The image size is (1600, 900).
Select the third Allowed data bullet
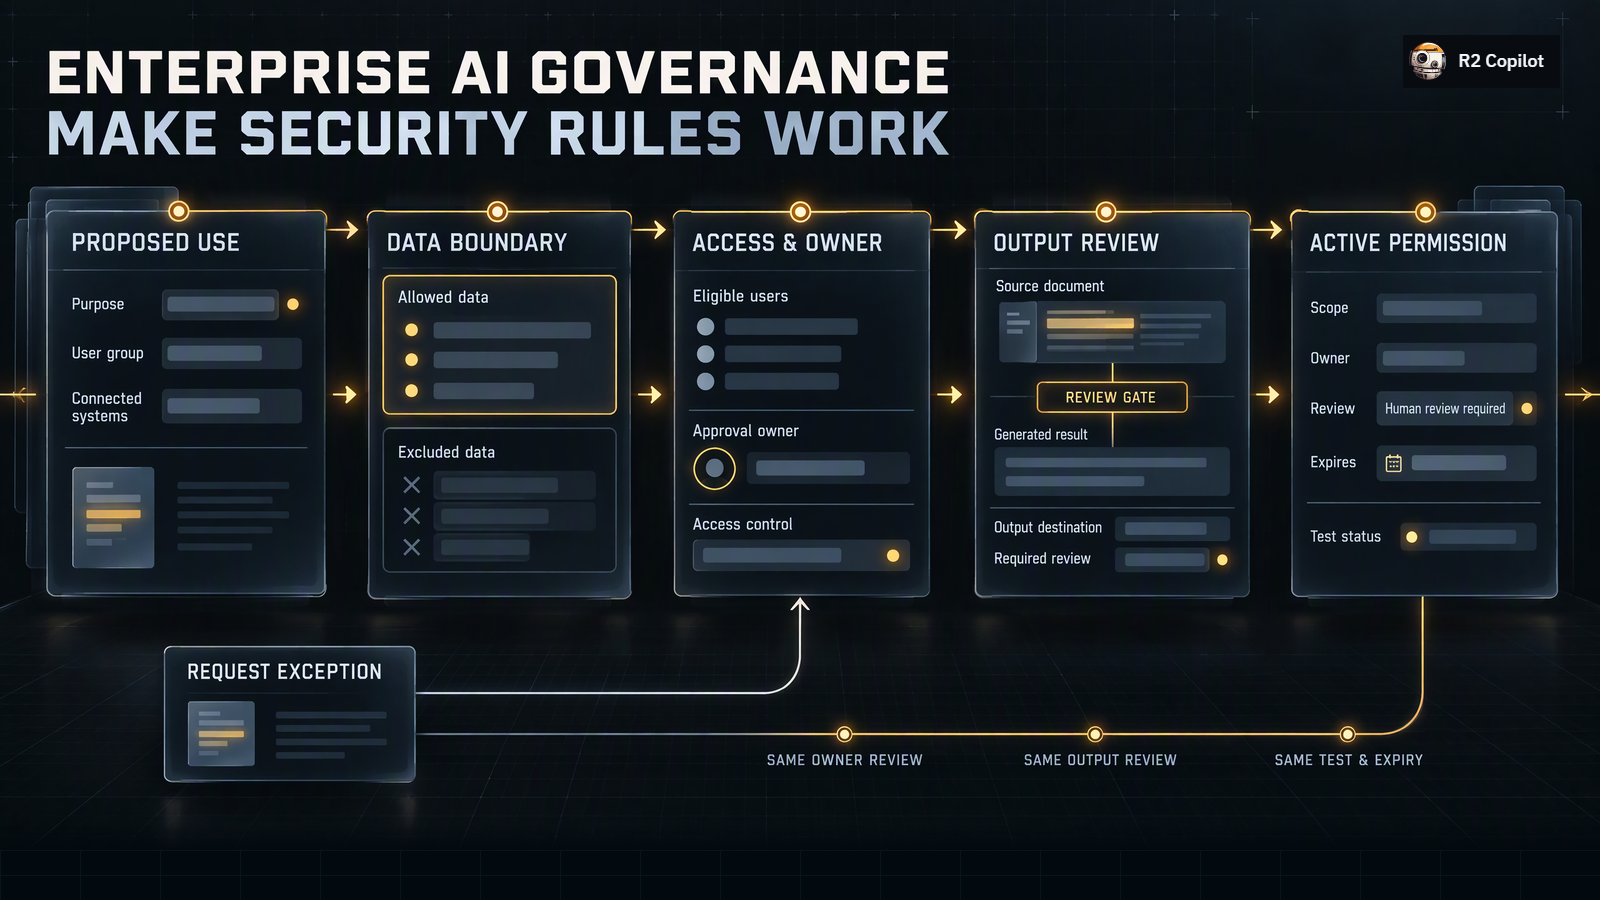[x=411, y=391]
